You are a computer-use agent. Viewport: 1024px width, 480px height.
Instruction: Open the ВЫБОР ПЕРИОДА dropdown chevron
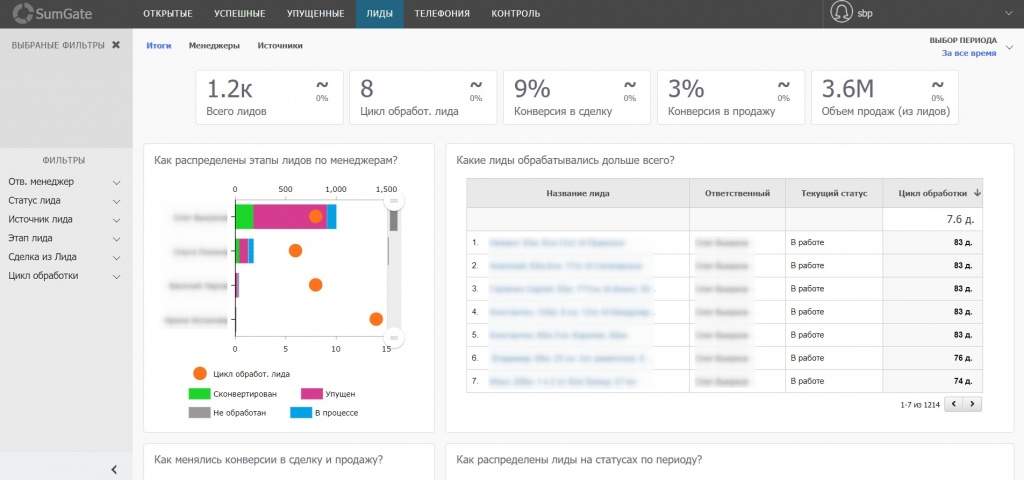coord(1010,47)
